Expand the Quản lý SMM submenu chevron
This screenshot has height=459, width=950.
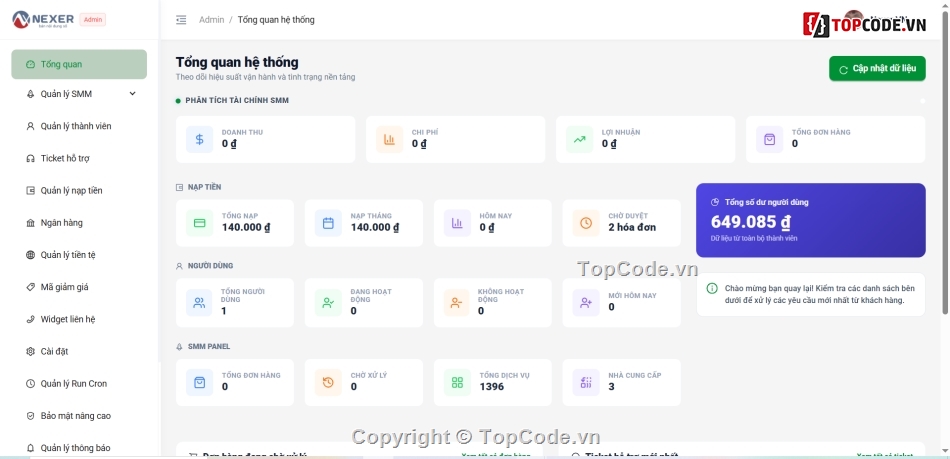point(133,94)
